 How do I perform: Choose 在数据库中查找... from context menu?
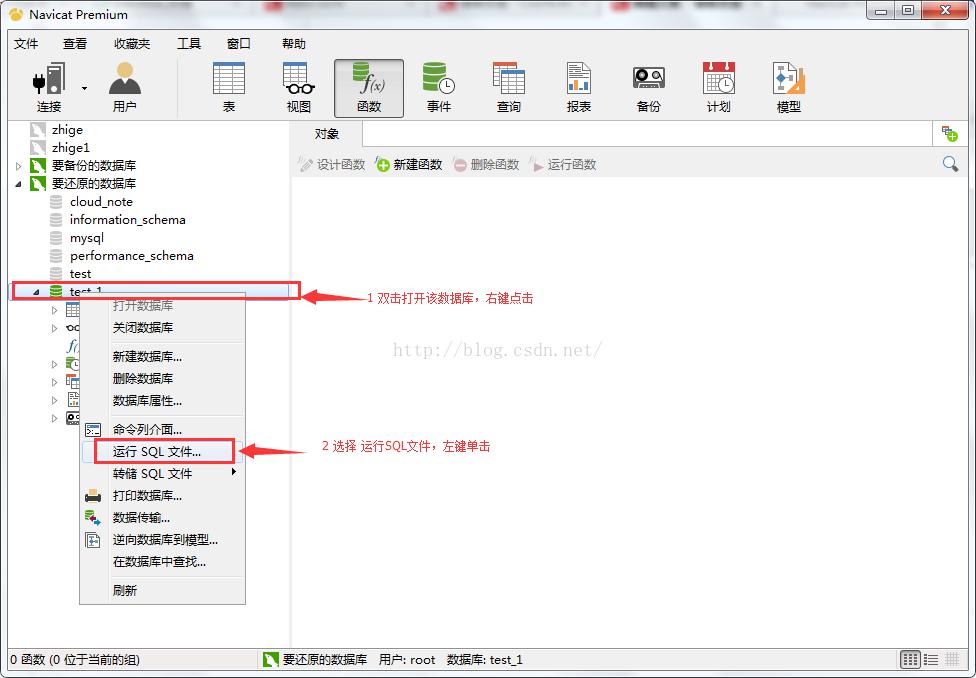(x=162, y=562)
